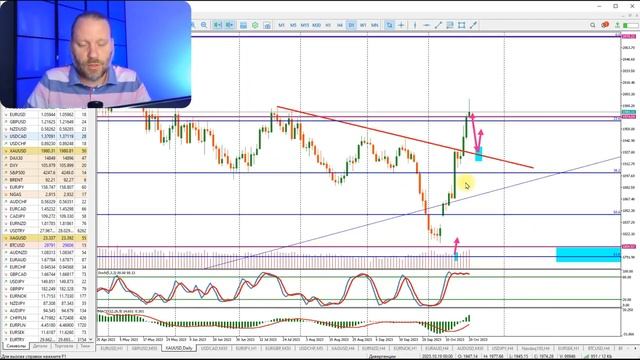Select BTCUSD row in Market Watch
This screenshot has width=640, height=360.
coord(46,245)
